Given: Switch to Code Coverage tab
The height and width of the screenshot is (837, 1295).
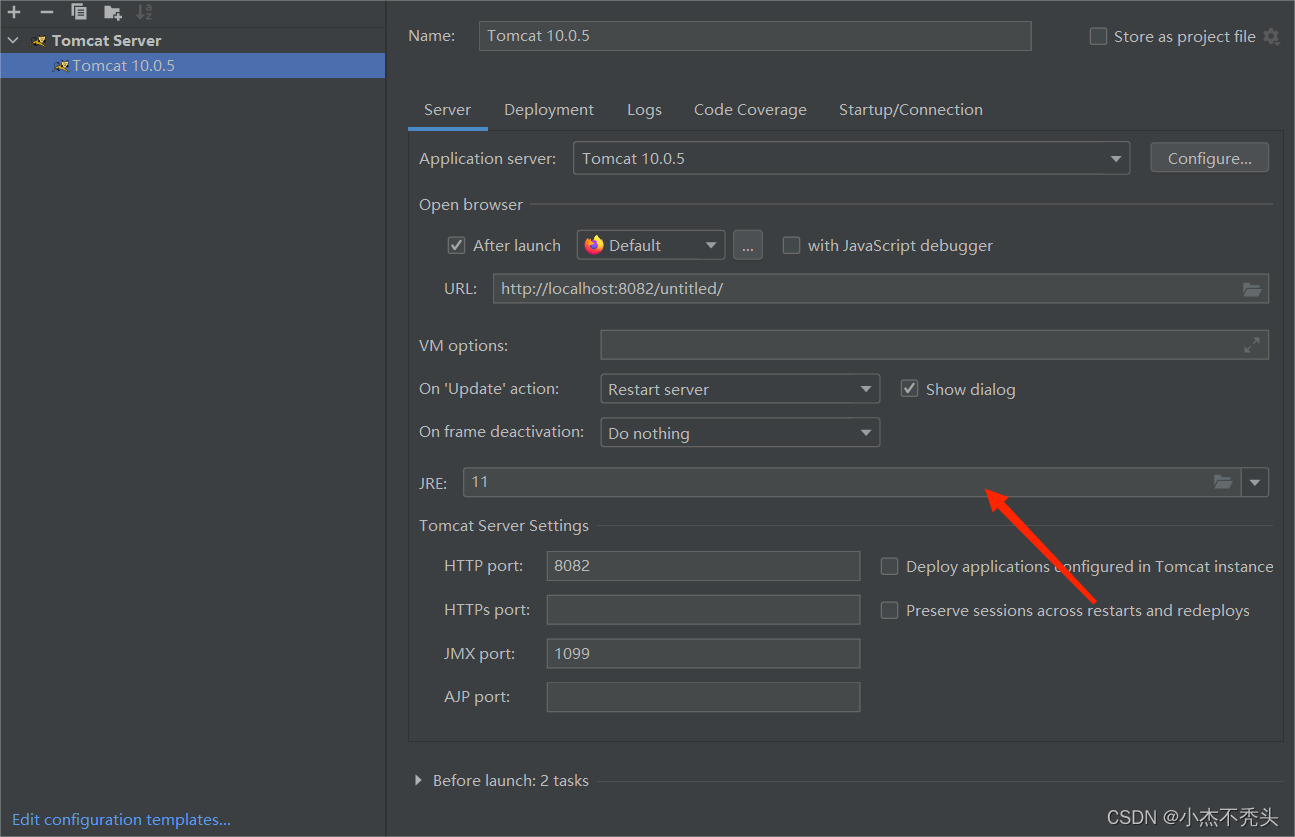Looking at the screenshot, I should tap(750, 110).
